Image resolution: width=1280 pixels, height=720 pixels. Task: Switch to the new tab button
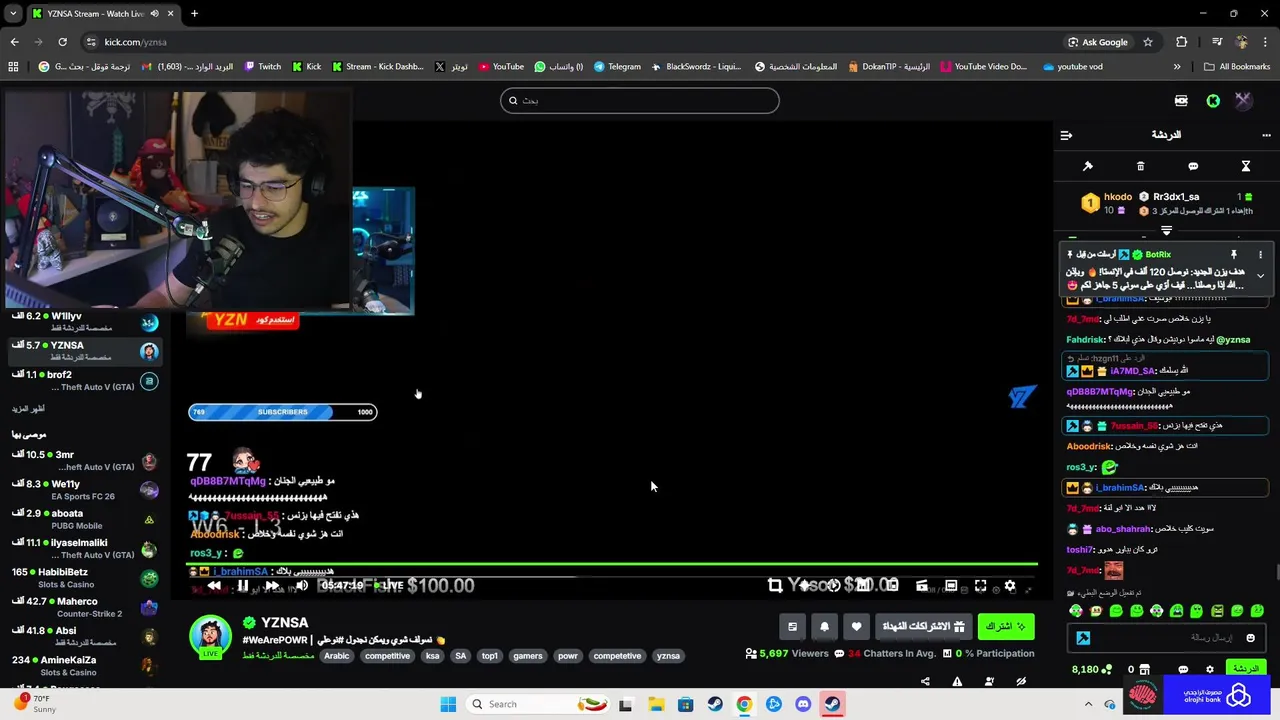coord(194,13)
